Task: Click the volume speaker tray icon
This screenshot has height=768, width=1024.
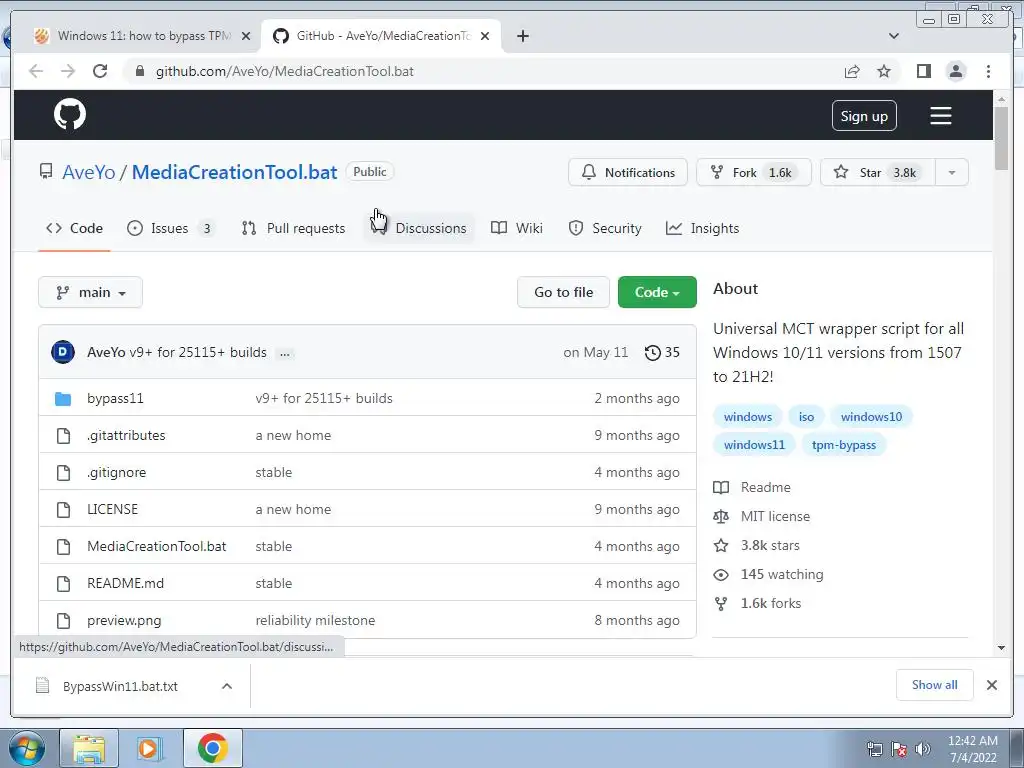Action: 923,749
